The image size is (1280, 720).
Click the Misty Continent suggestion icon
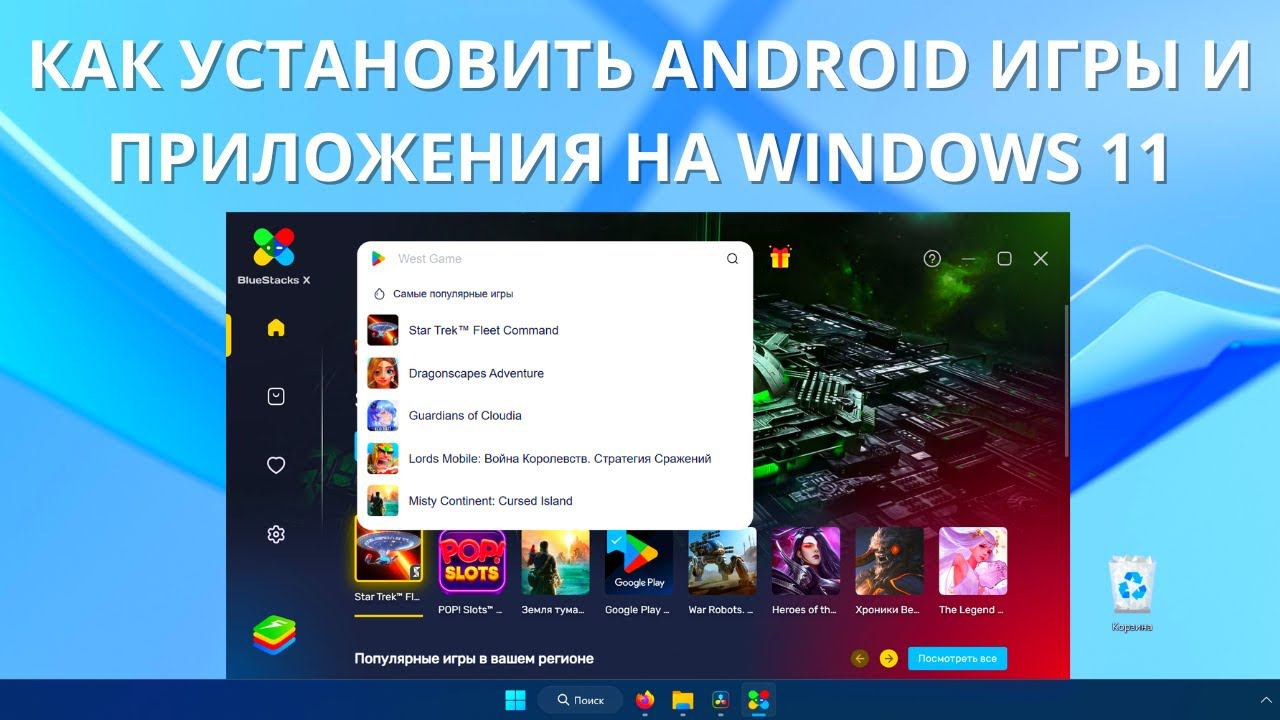point(383,500)
